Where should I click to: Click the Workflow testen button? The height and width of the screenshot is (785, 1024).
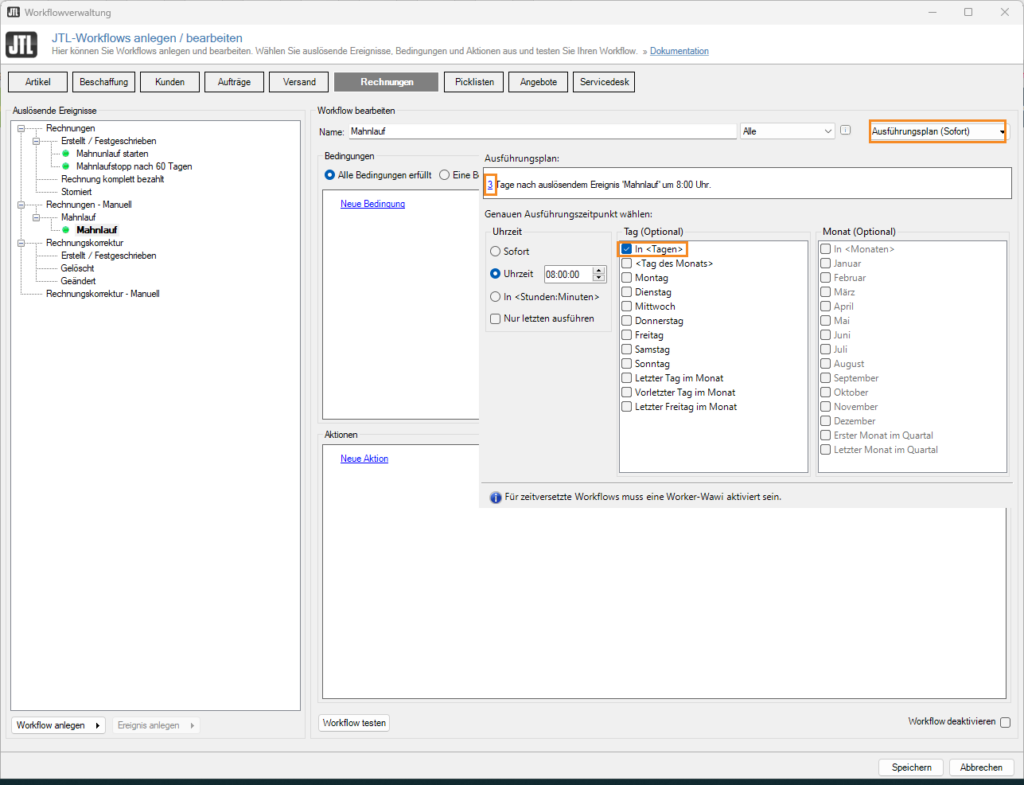pyautogui.click(x=353, y=721)
